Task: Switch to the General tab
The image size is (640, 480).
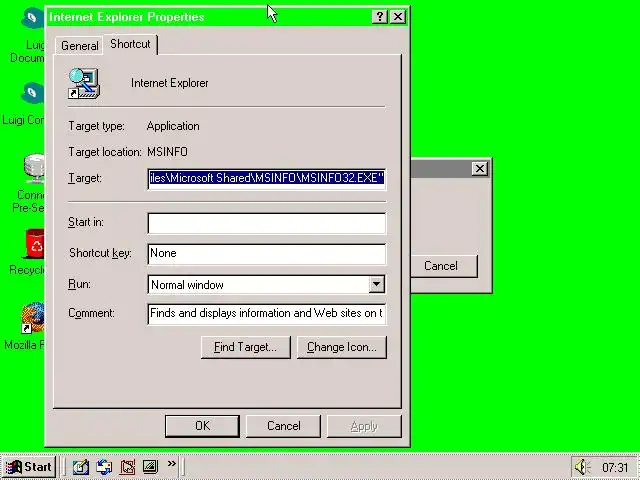Action: [x=79, y=46]
